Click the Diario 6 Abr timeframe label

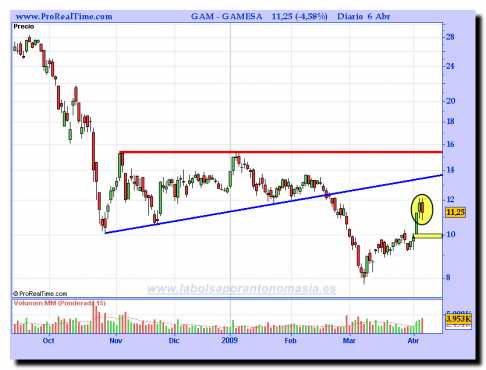pos(363,16)
